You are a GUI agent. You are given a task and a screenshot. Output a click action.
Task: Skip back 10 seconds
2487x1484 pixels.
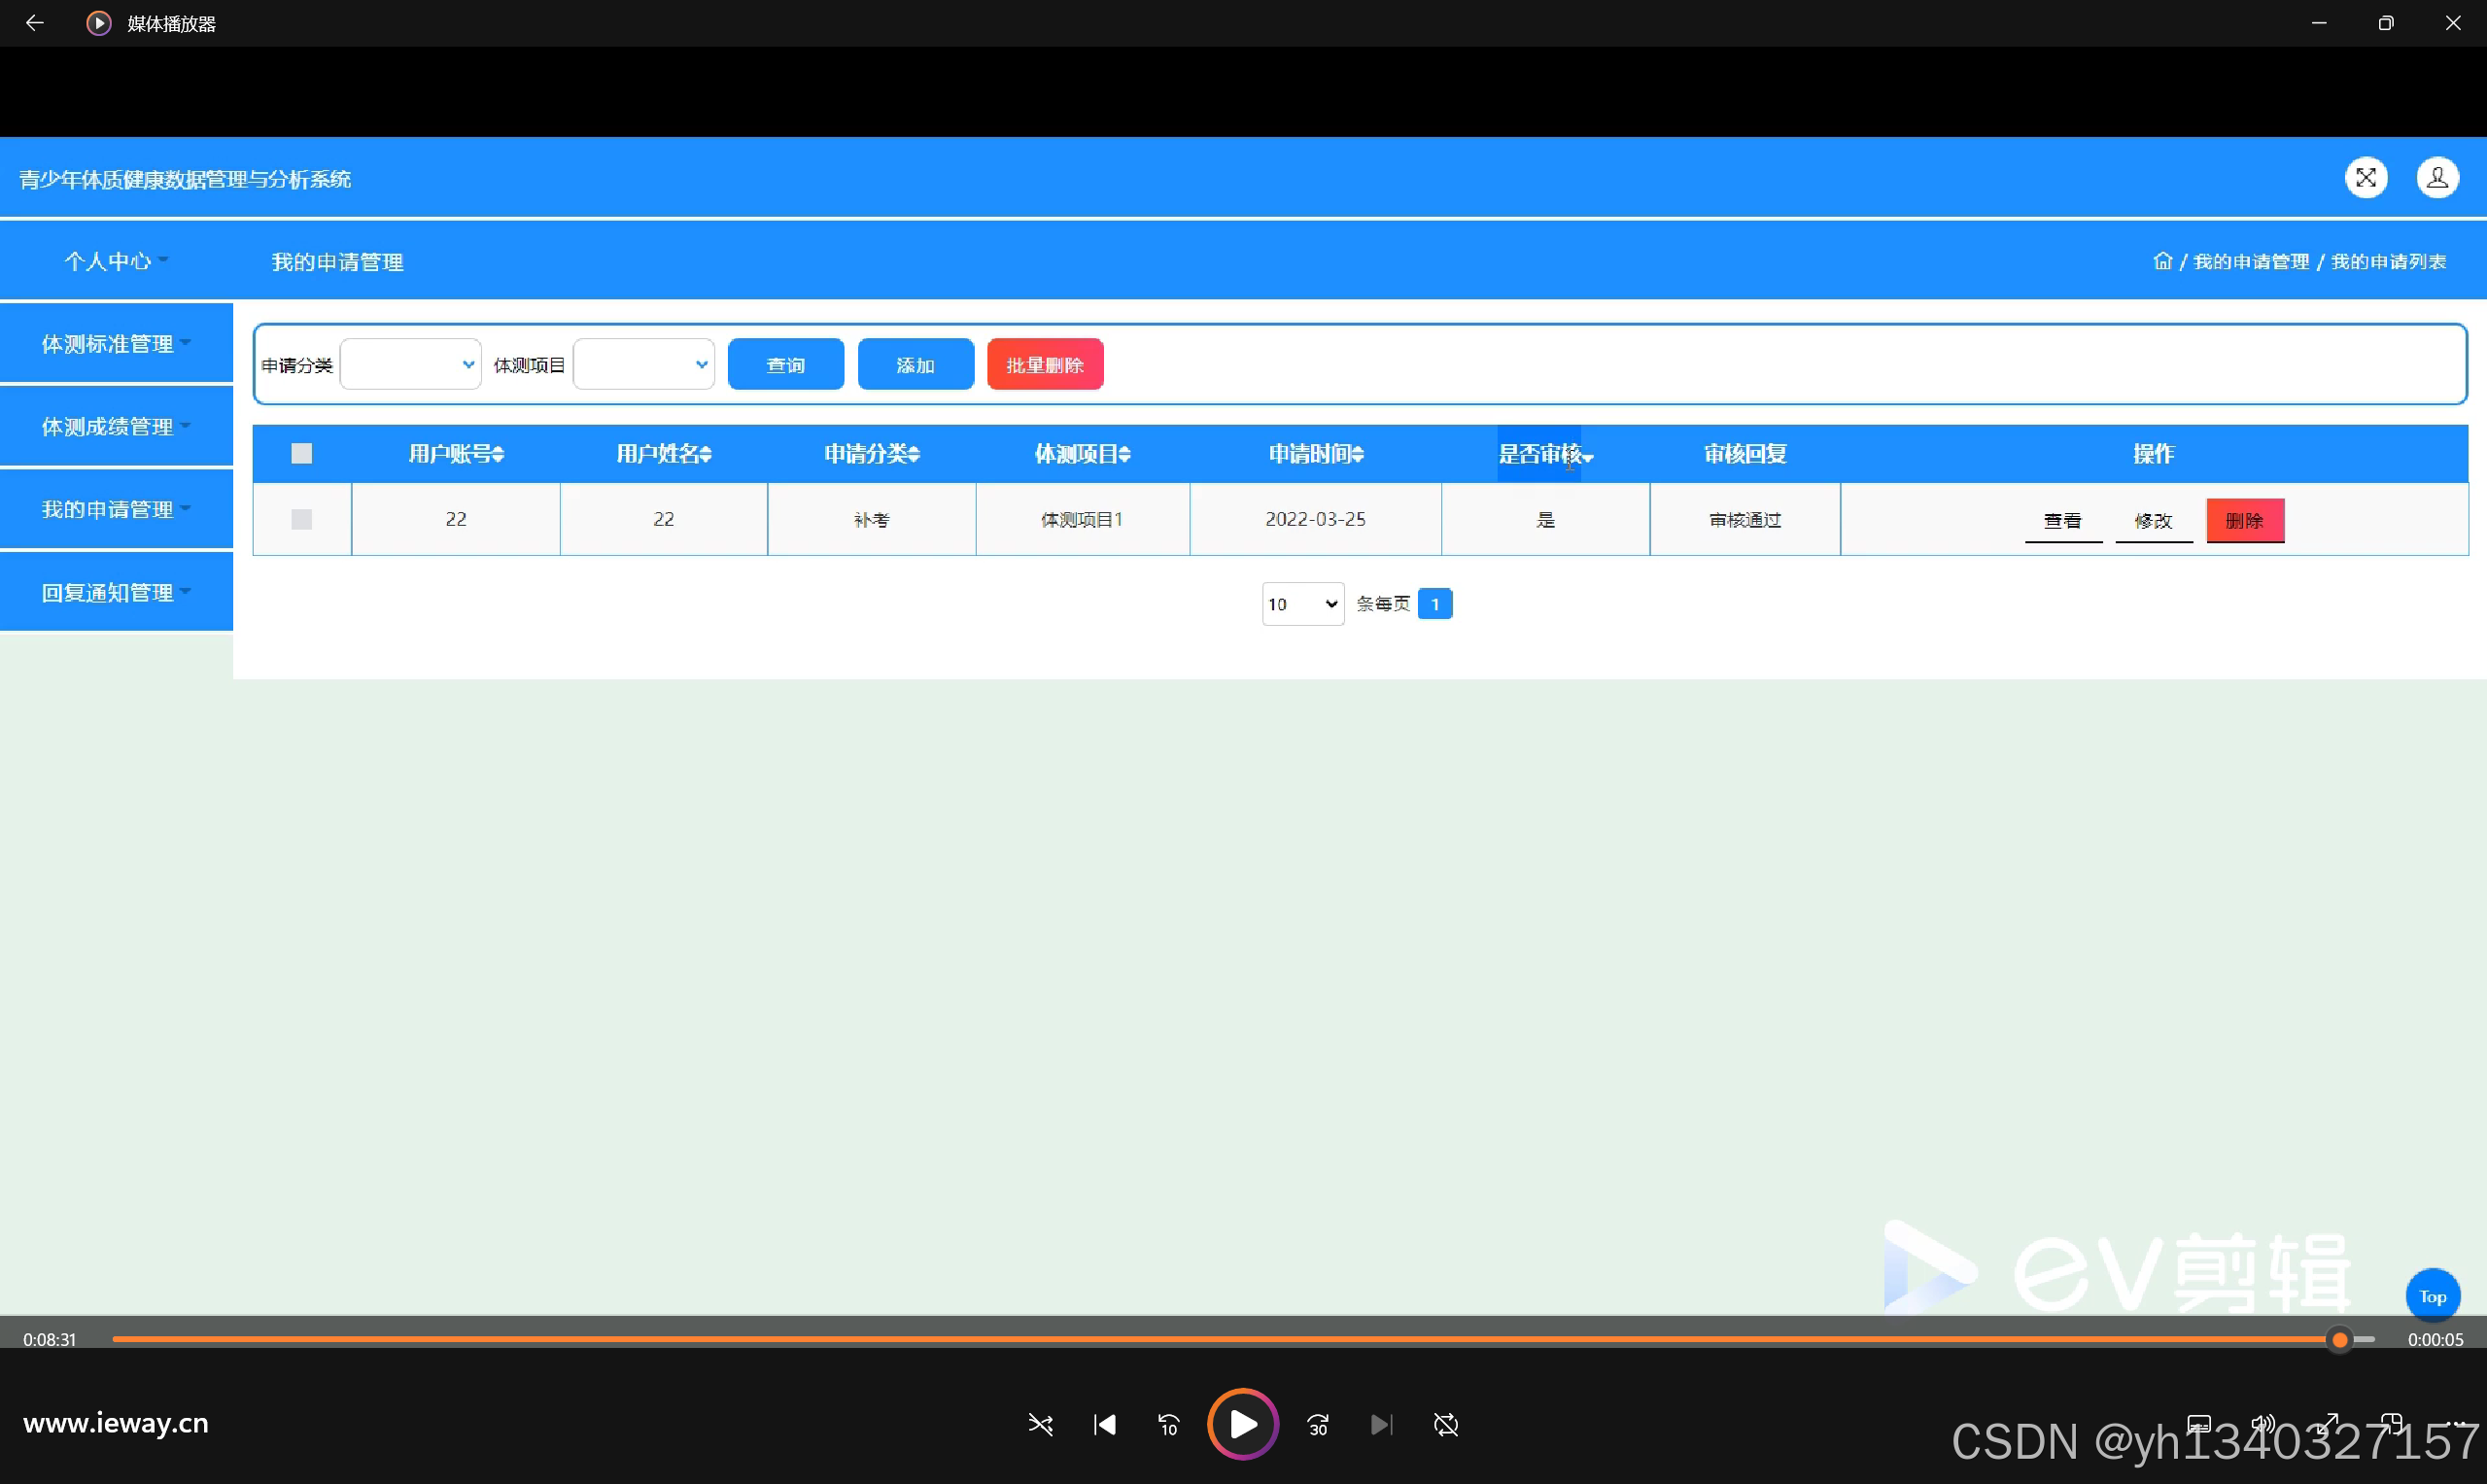[1168, 1424]
